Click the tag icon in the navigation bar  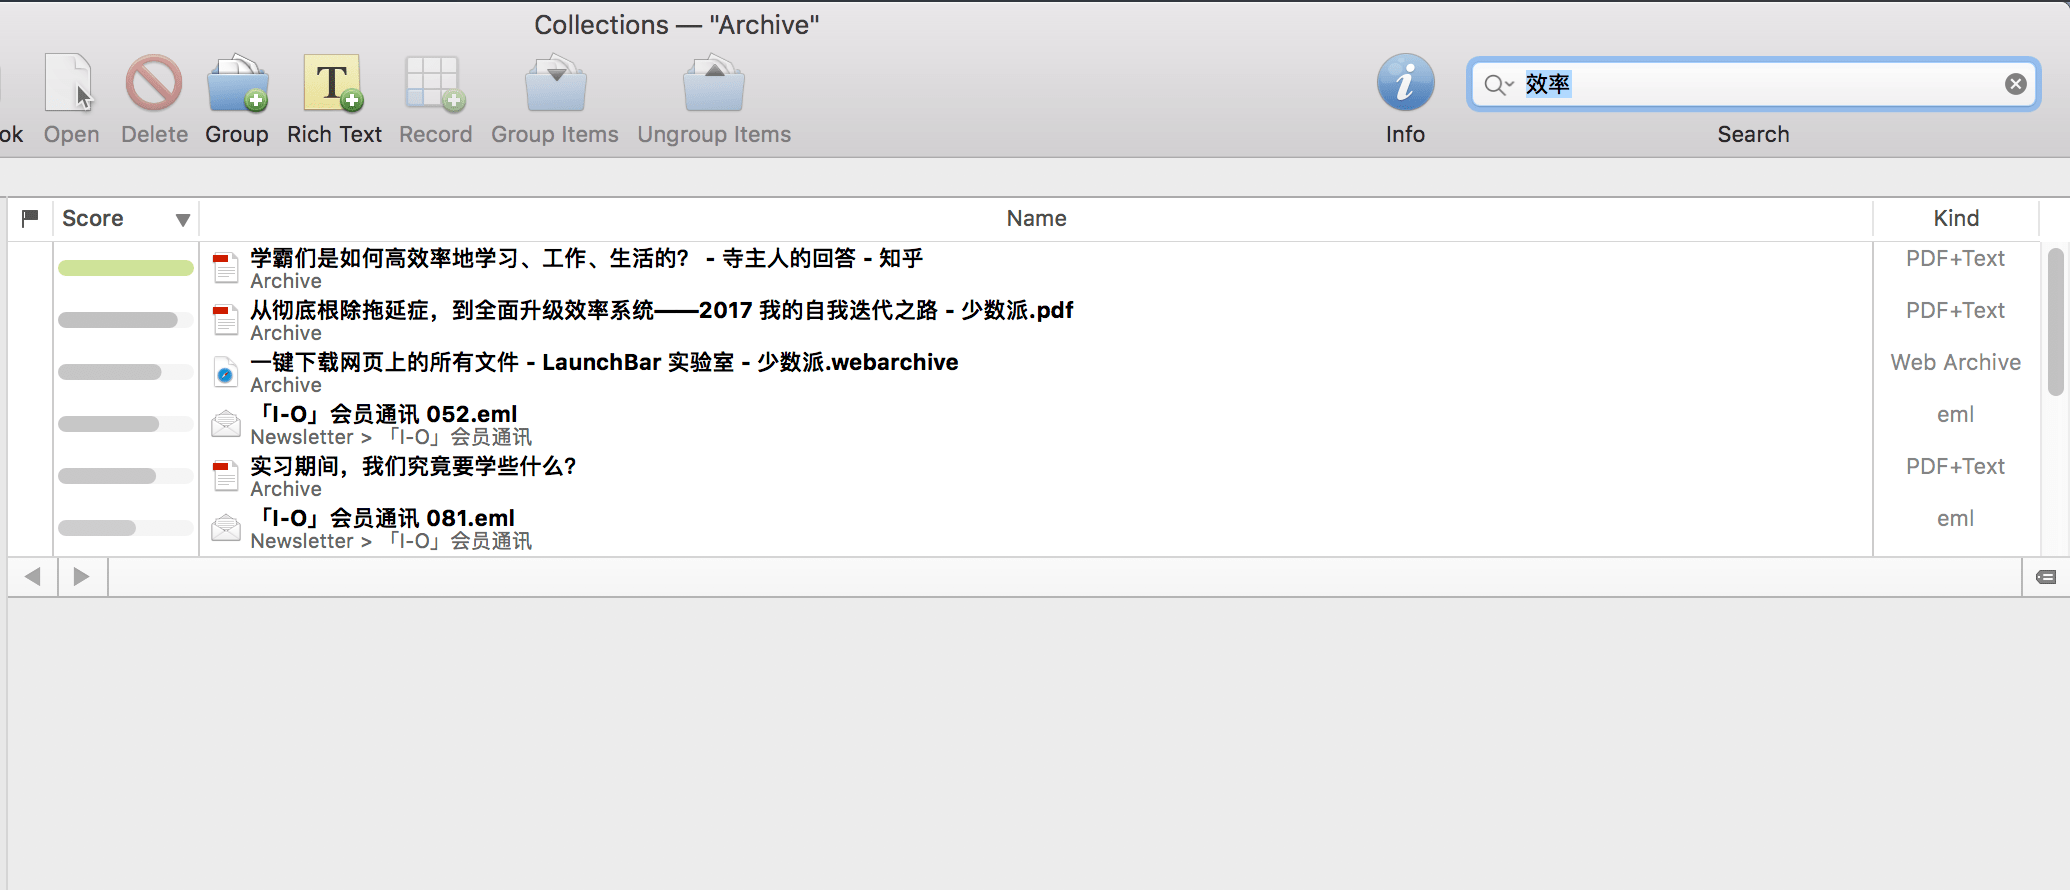(x=2046, y=577)
